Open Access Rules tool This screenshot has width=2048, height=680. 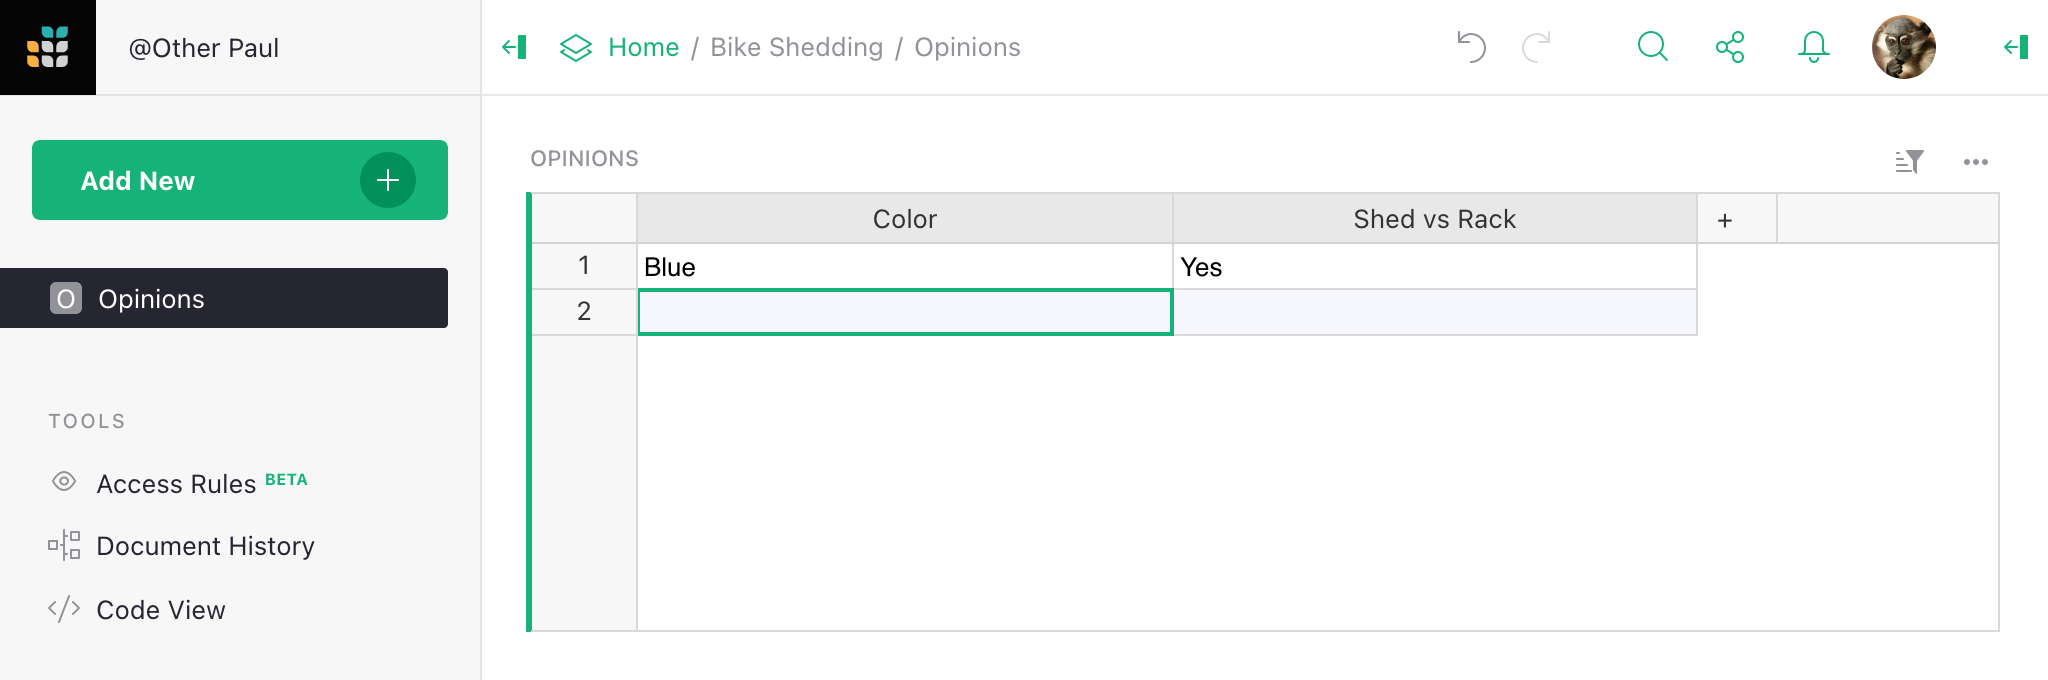177,484
